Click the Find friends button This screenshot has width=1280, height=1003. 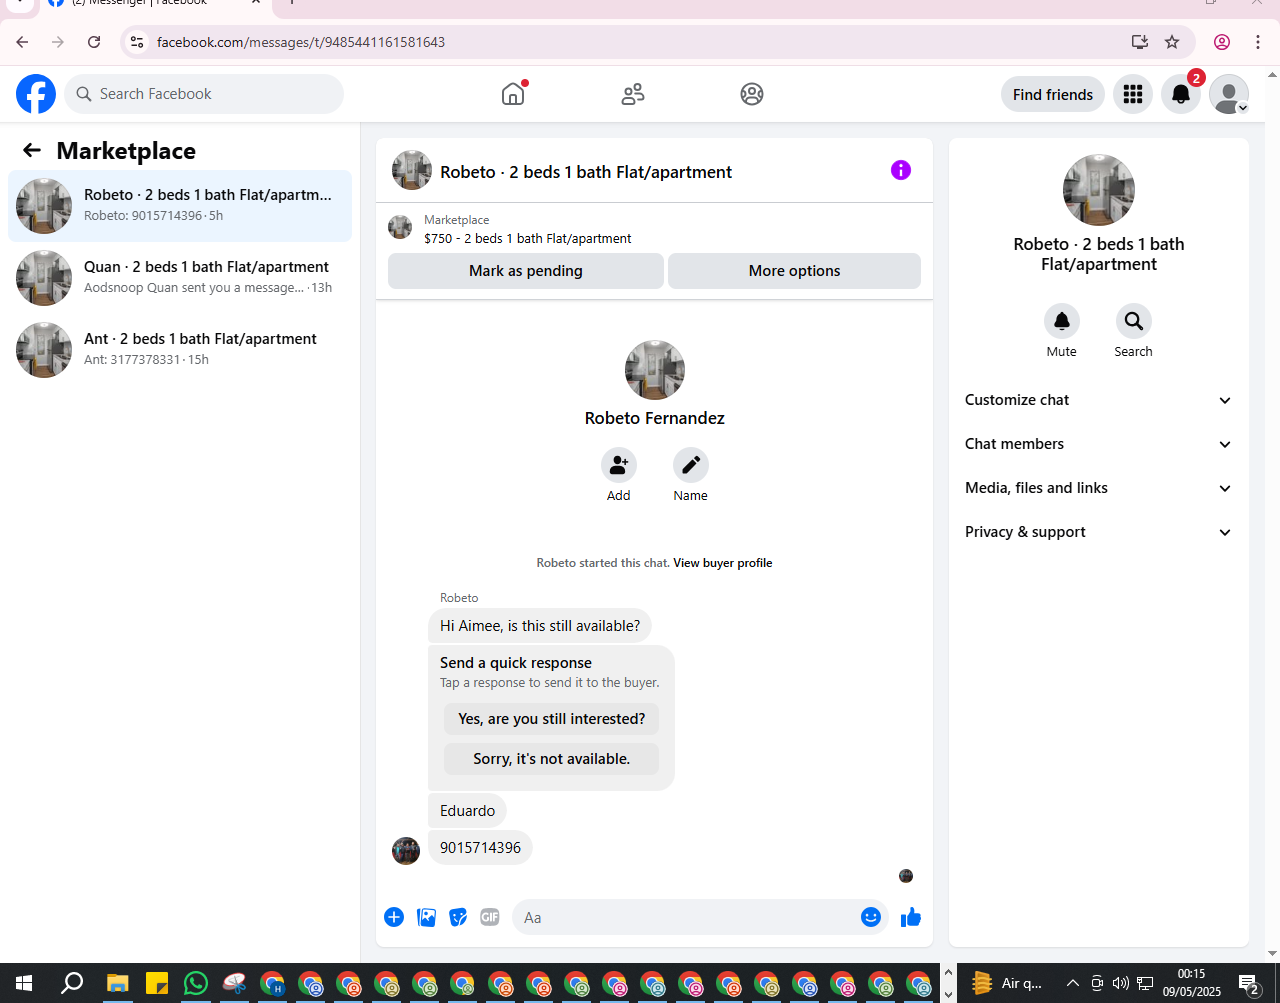(x=1053, y=94)
